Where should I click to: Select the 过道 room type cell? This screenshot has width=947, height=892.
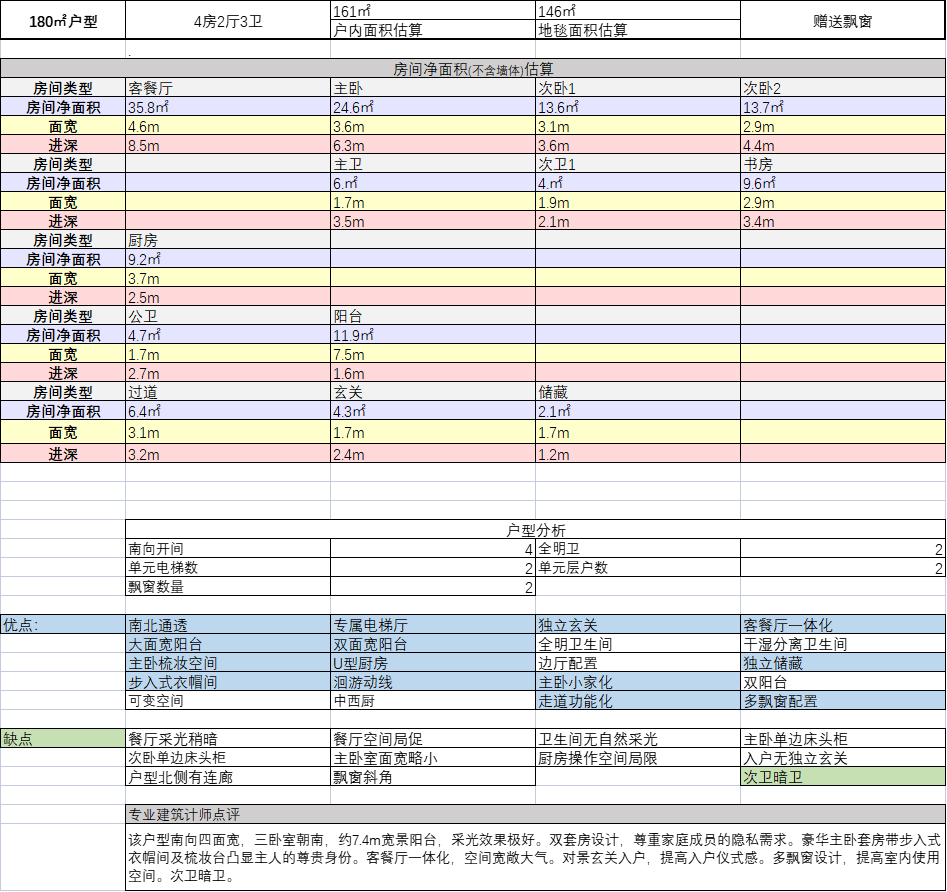pyautogui.click(x=228, y=392)
